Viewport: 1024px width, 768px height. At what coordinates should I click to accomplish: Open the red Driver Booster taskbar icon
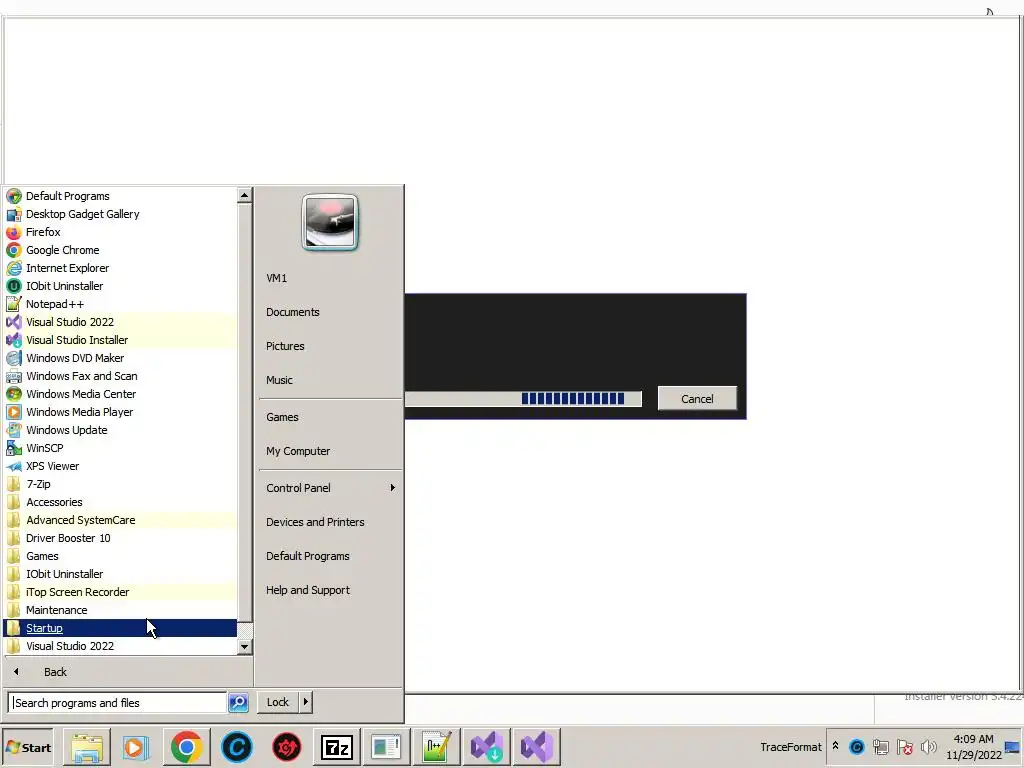coord(287,747)
